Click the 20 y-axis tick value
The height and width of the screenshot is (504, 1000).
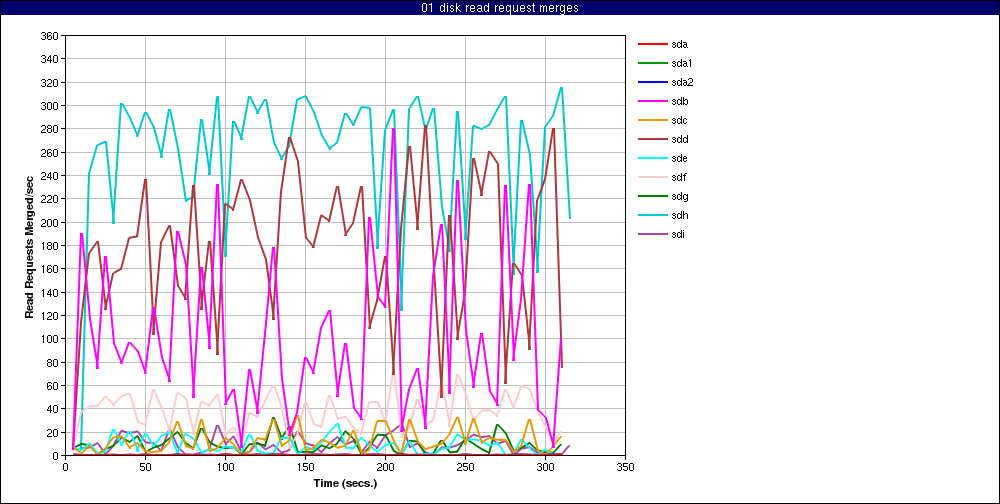coord(53,433)
